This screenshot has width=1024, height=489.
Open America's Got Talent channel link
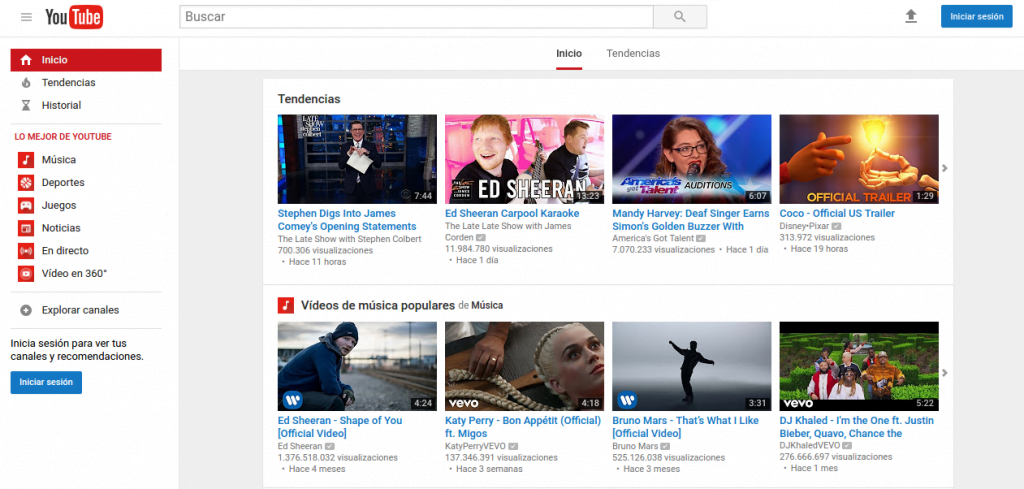653,238
